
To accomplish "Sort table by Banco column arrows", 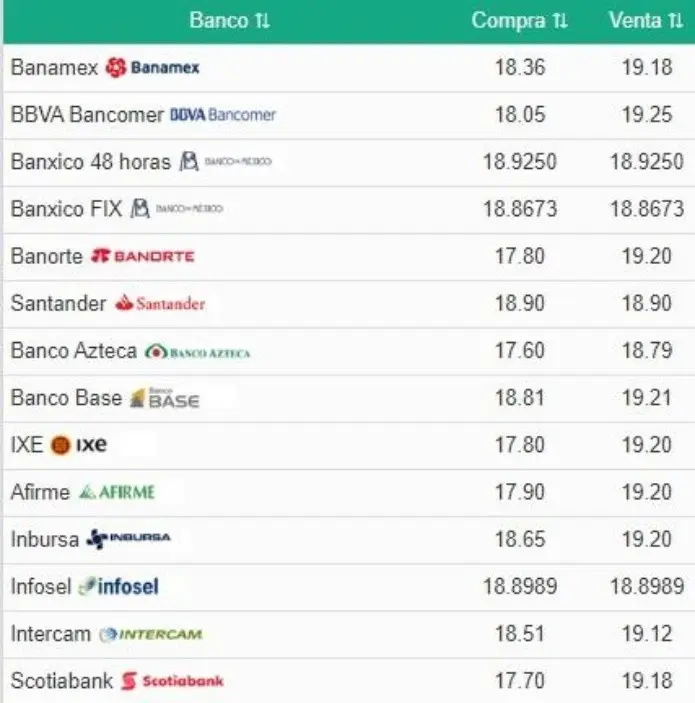I will [x=263, y=21].
